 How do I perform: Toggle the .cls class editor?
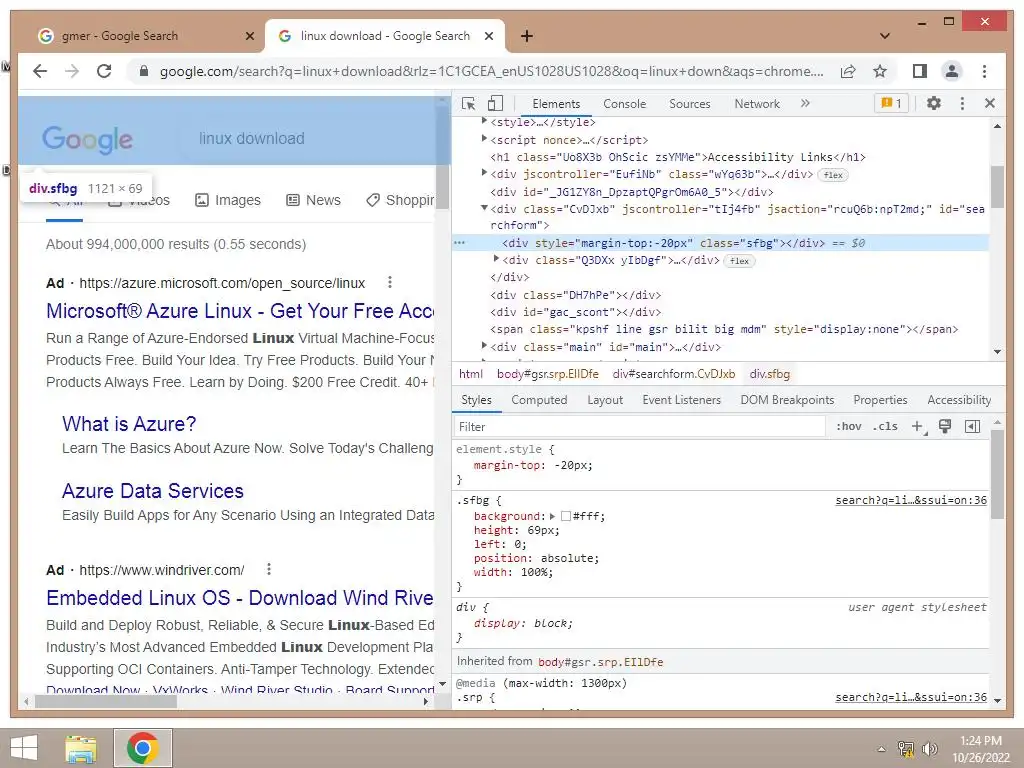[885, 426]
